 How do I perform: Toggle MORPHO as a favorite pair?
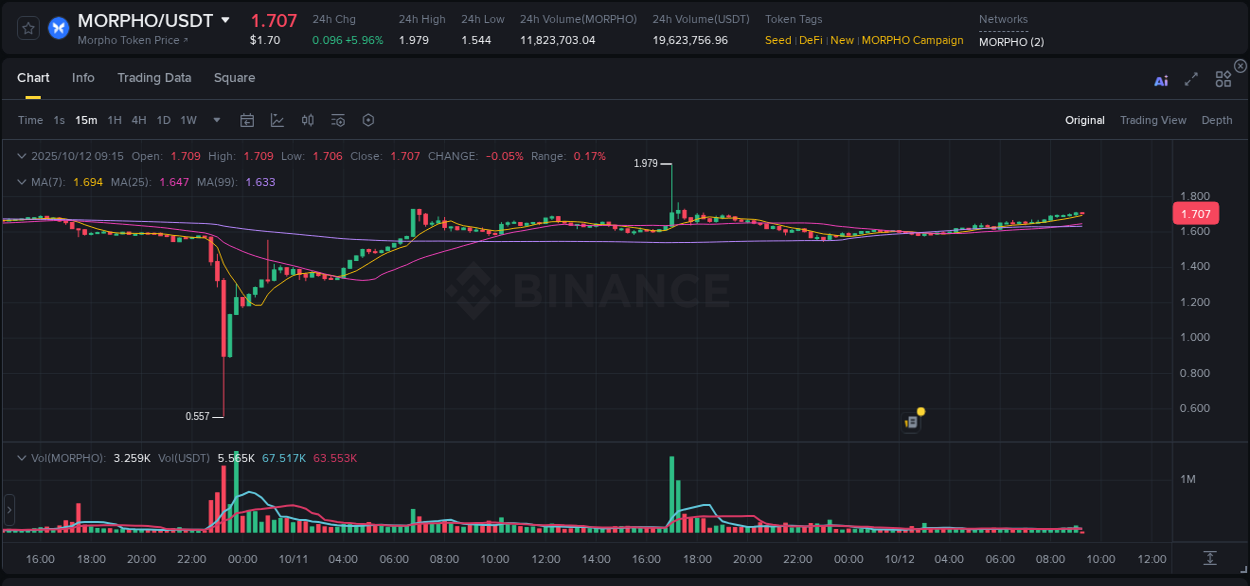coord(27,27)
